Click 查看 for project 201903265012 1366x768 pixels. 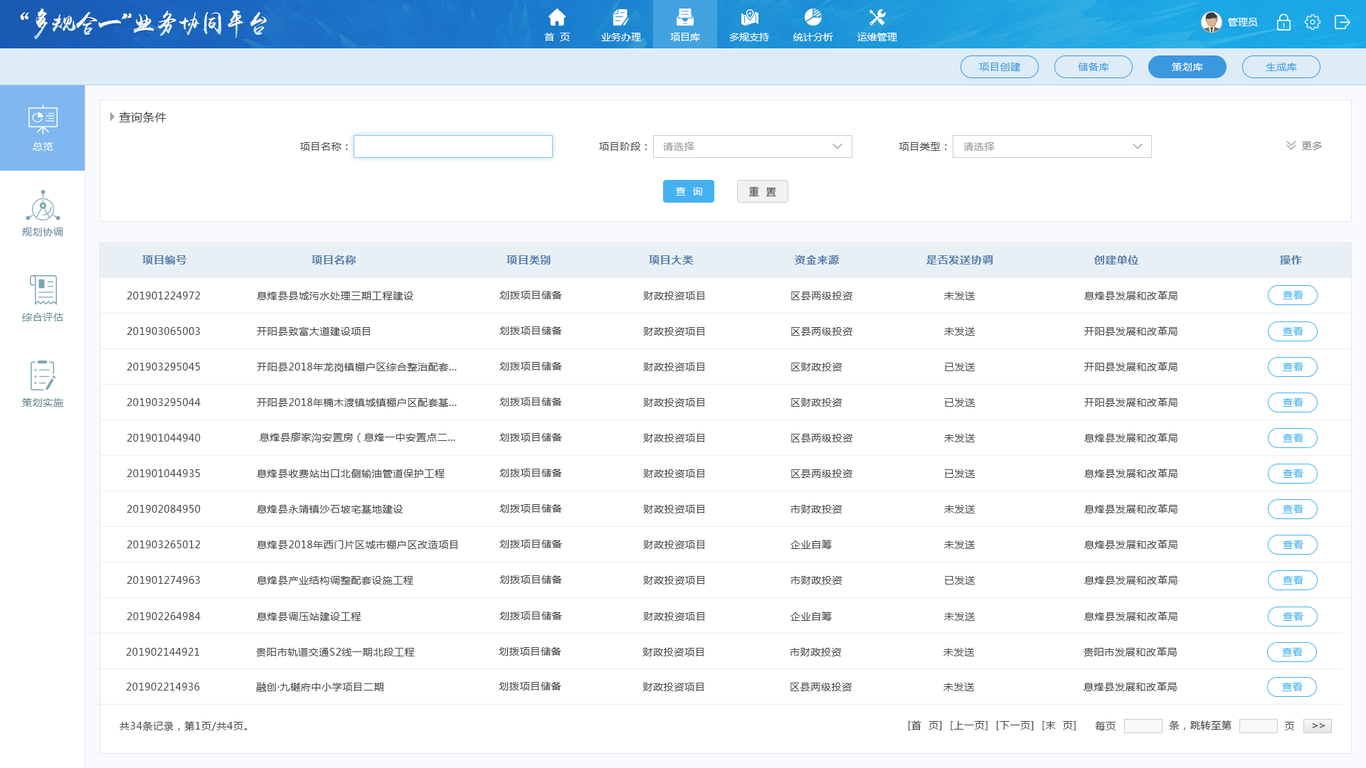coord(1292,545)
